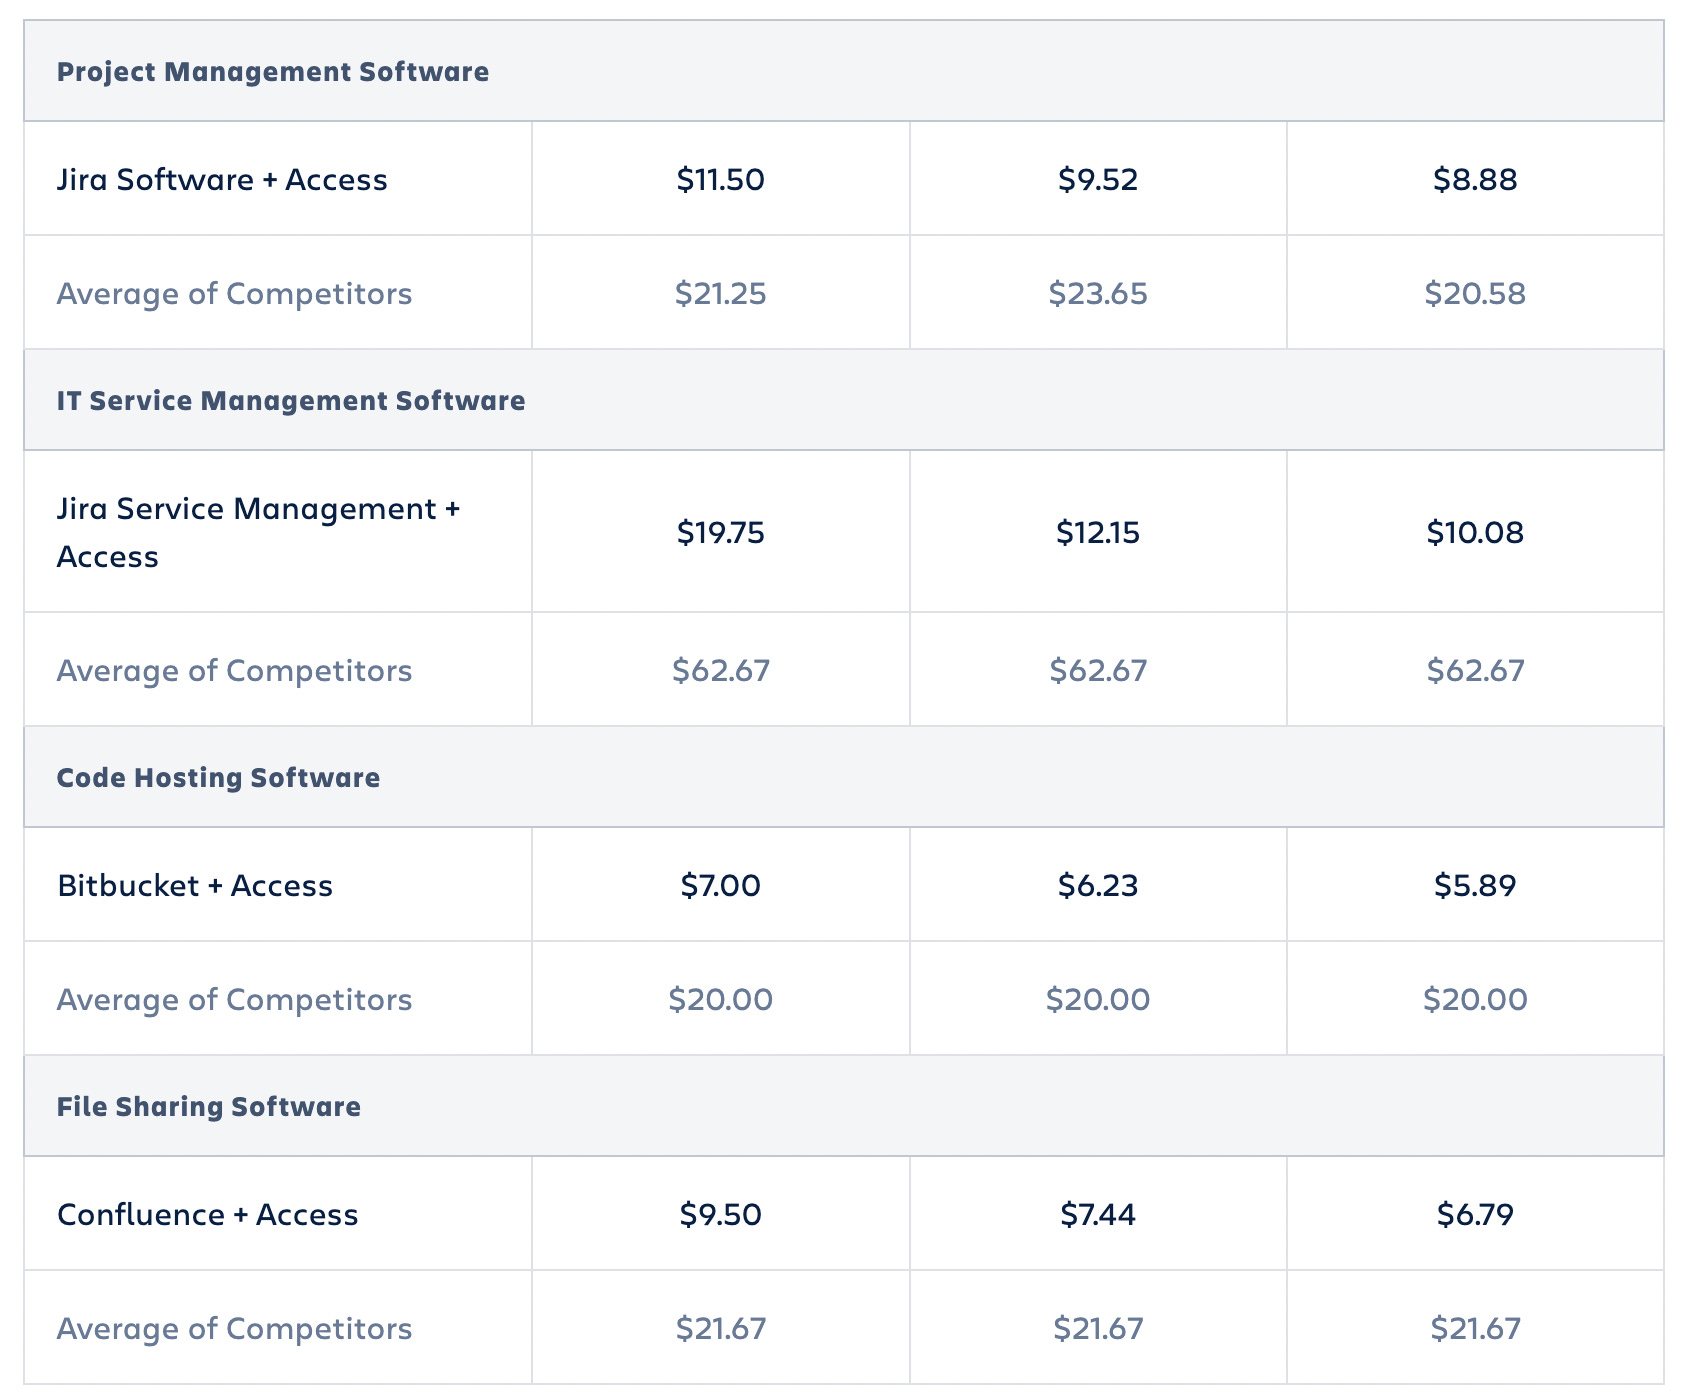
Task: Click the $20.58 competitor average cell
Action: coord(1475,294)
